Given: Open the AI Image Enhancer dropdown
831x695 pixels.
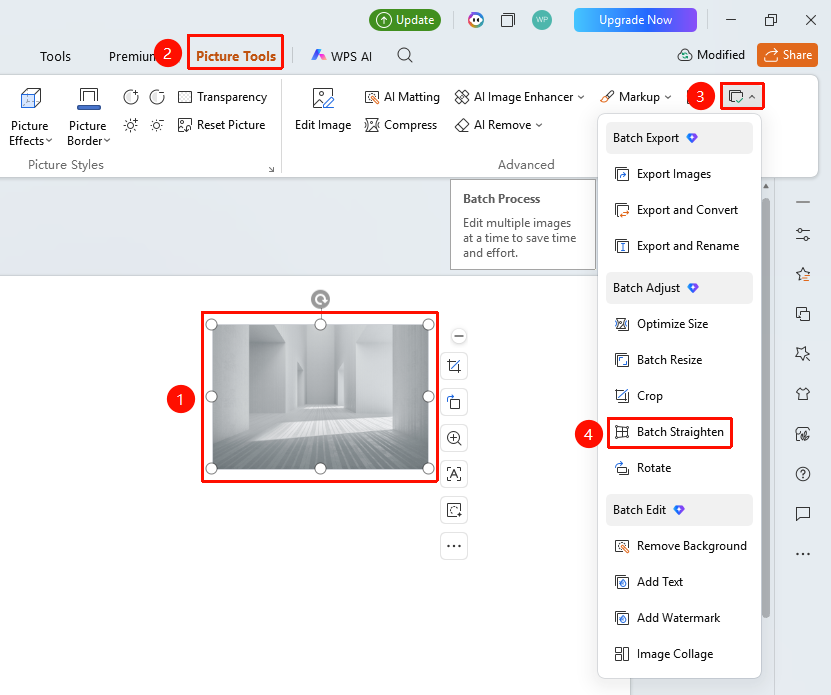Looking at the screenshot, I should click(x=519, y=97).
